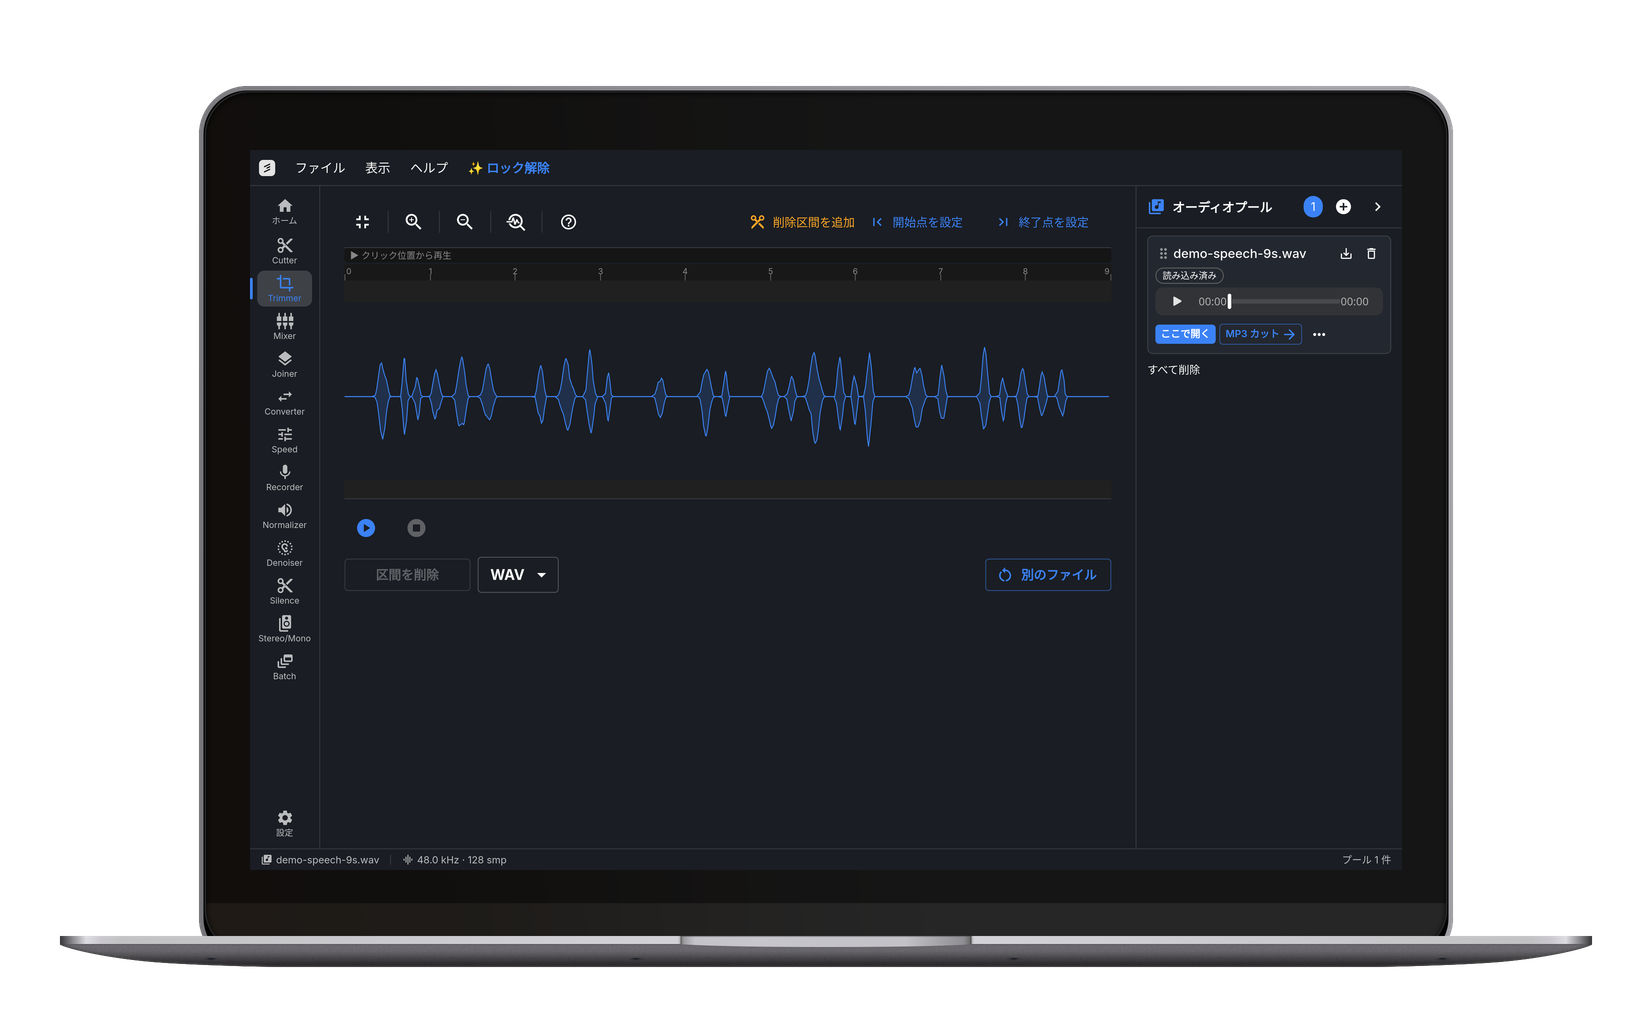Collapse the audio pool panel chevron

click(x=1377, y=207)
